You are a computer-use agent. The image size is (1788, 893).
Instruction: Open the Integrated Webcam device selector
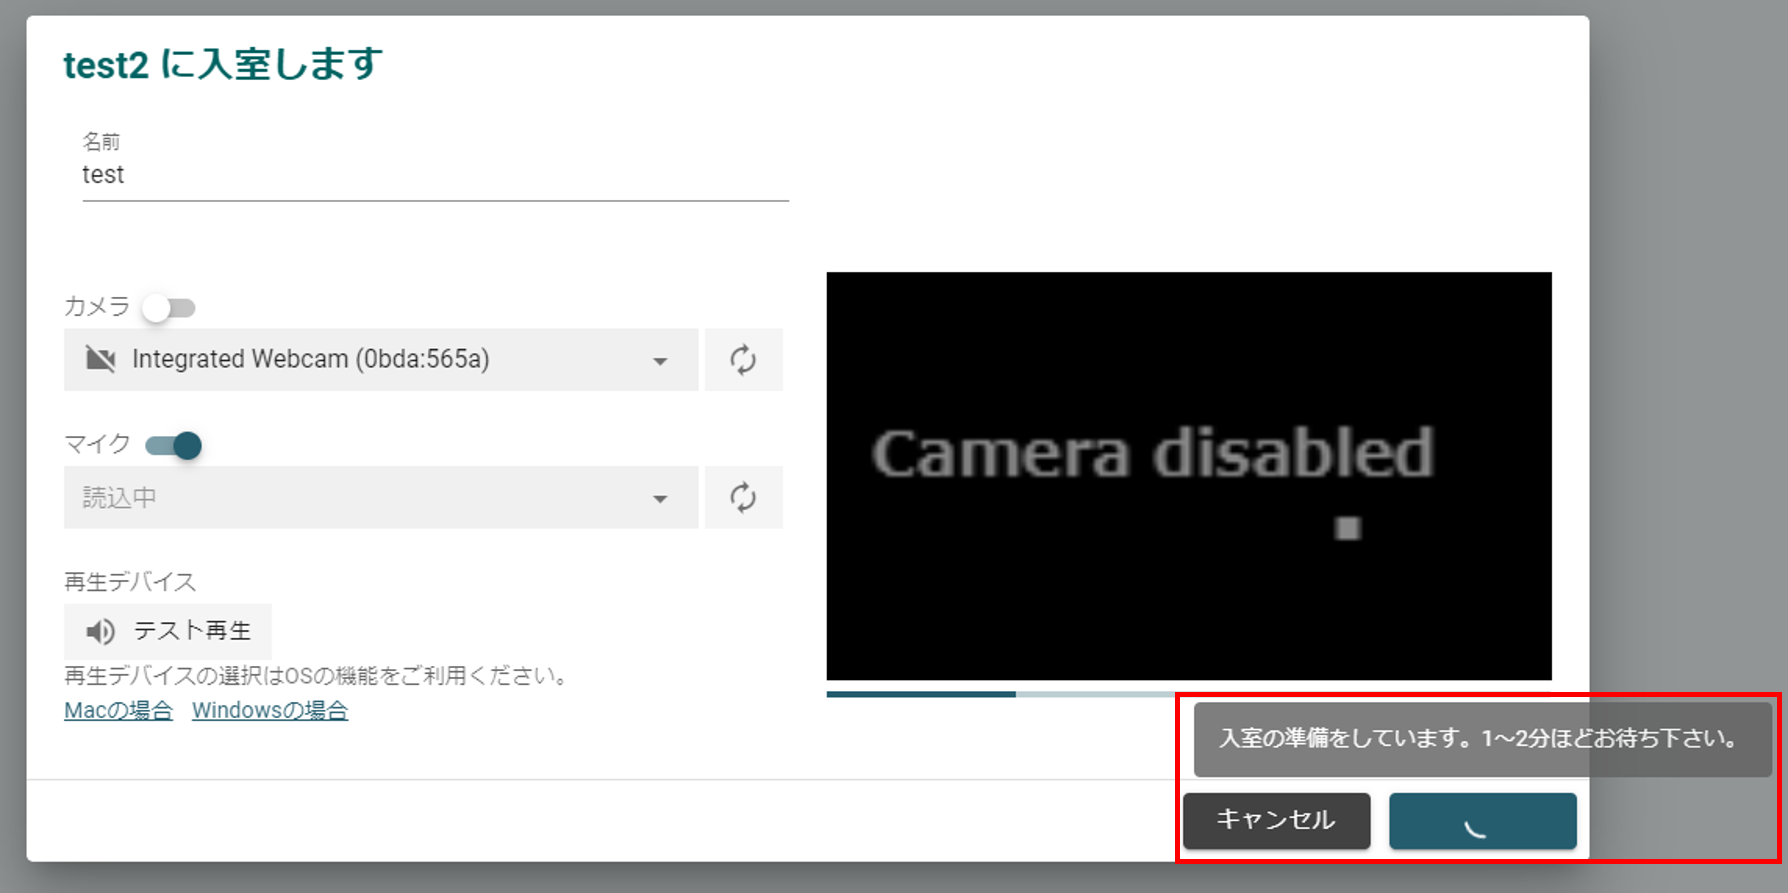pyautogui.click(x=380, y=360)
